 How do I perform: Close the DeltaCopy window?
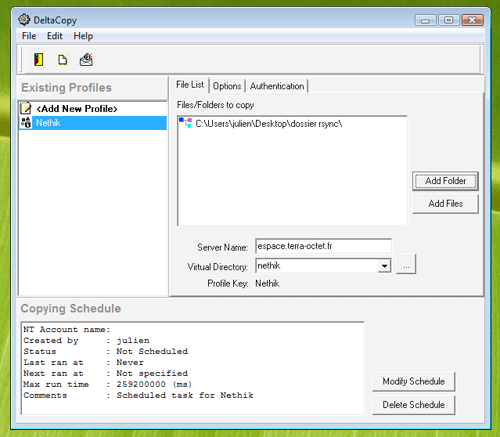click(x=472, y=20)
